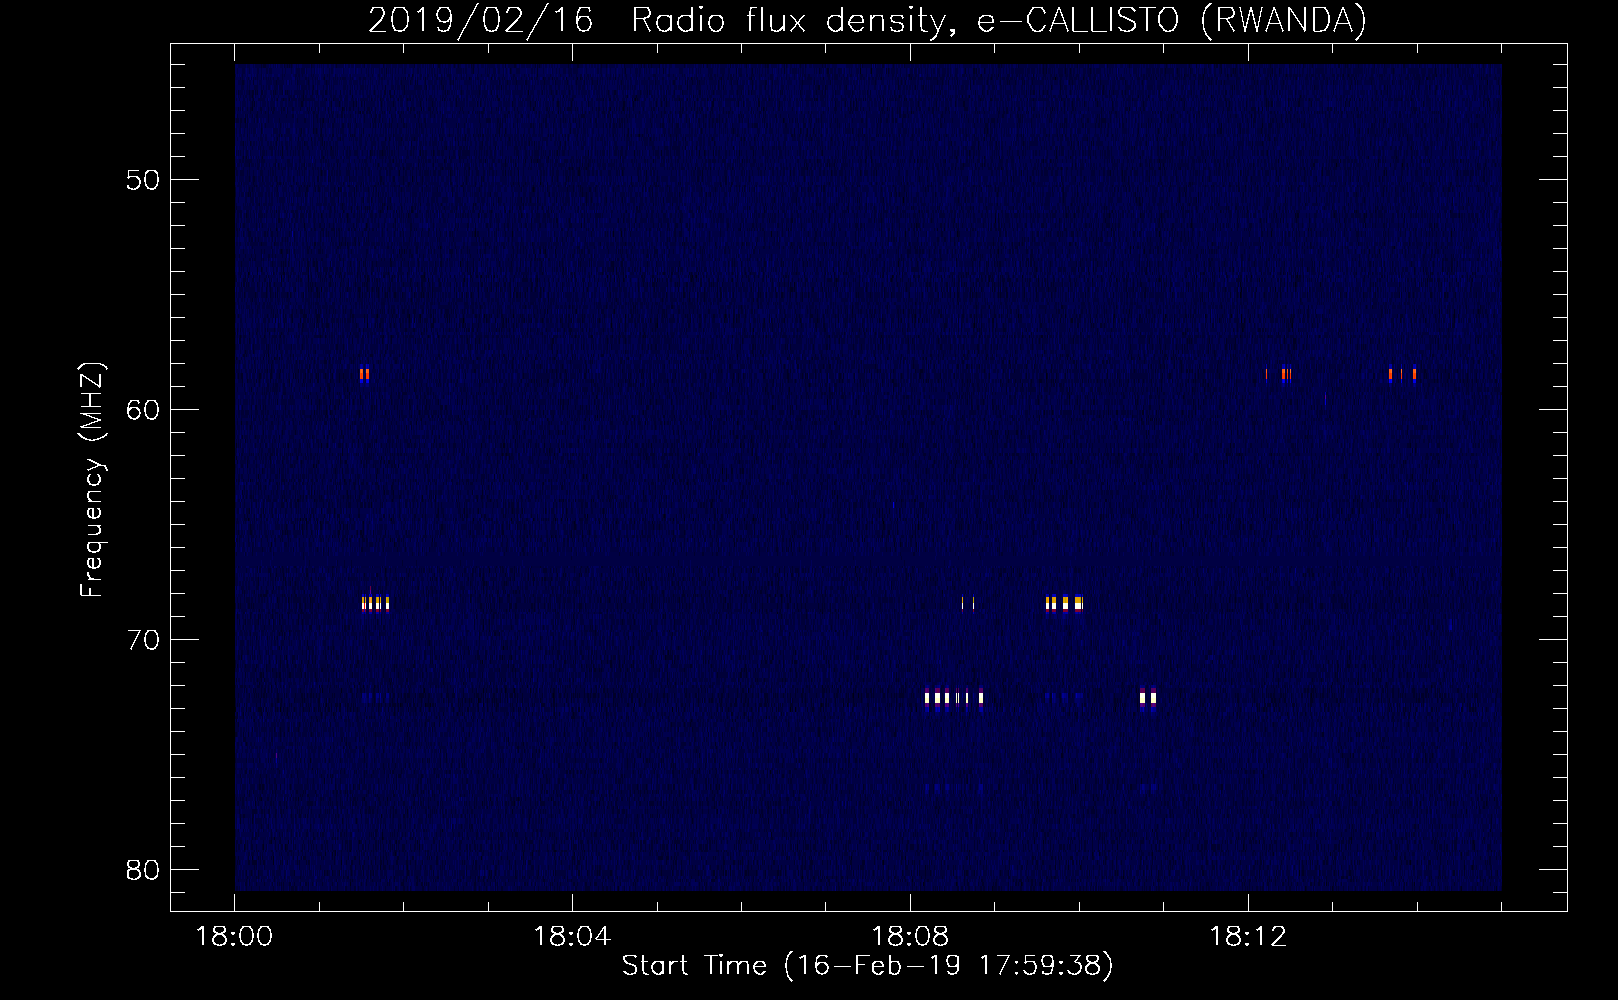This screenshot has height=1000, width=1618.
Task: Select the 18:04 time tick label
Action: point(572,937)
